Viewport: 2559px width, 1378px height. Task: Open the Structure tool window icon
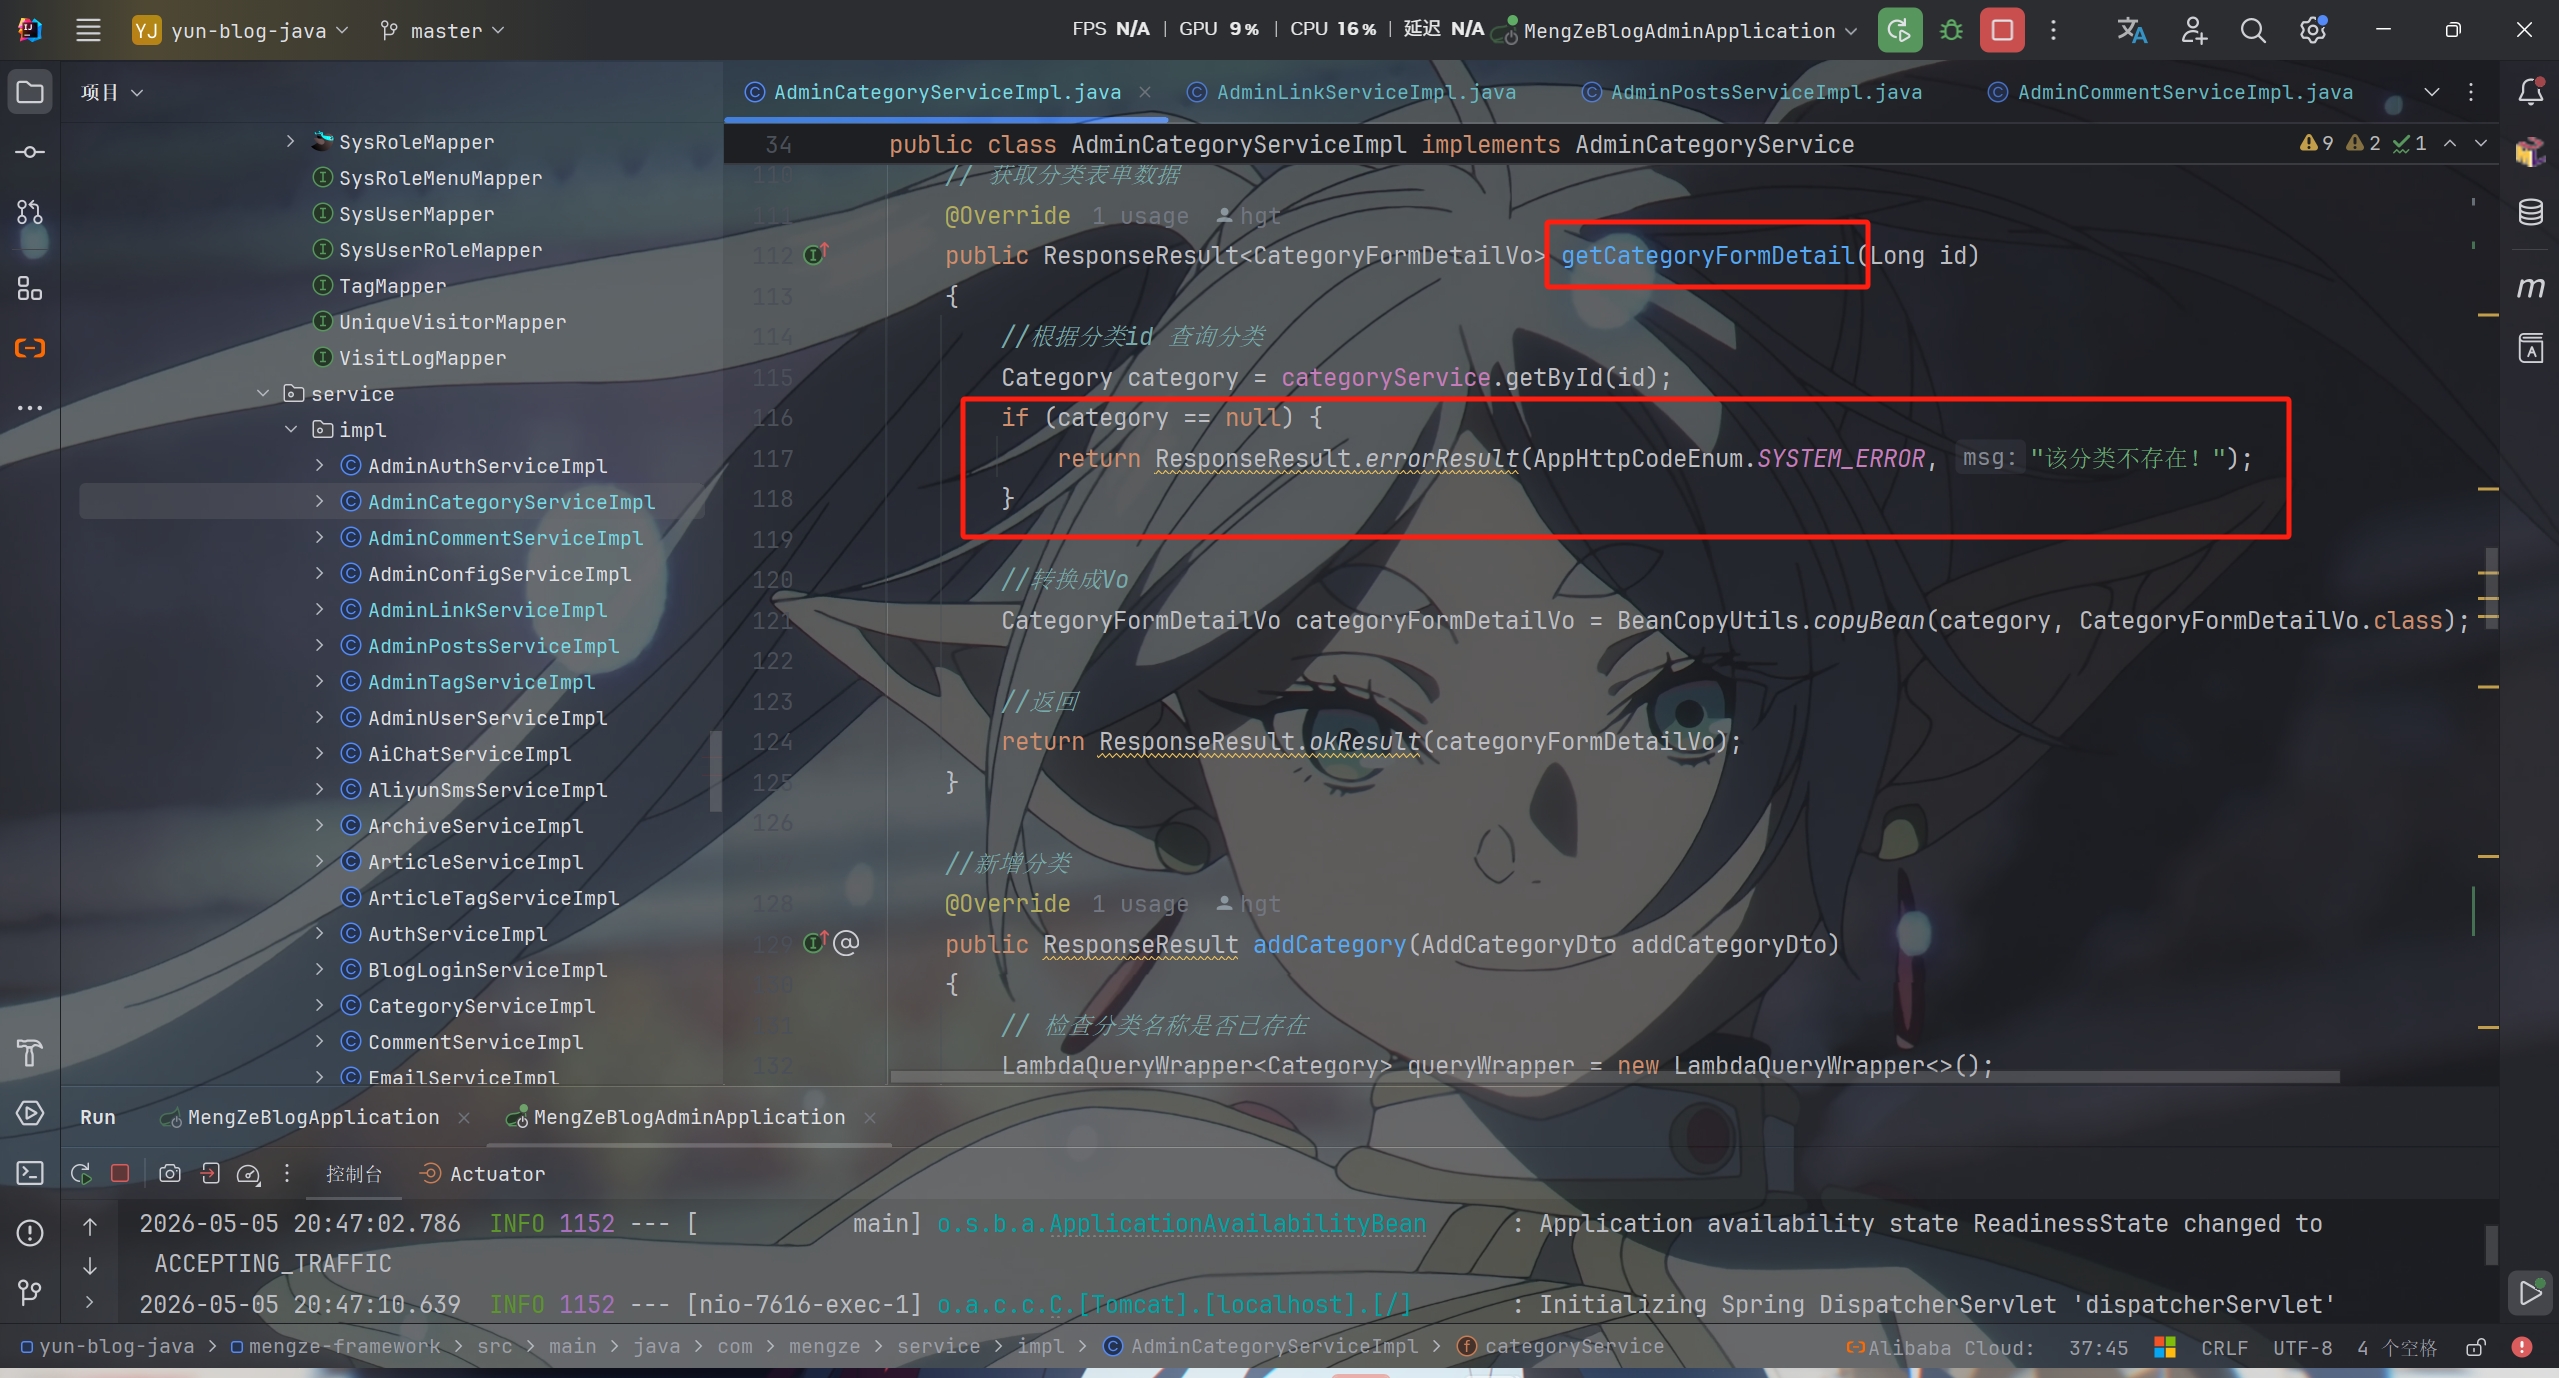tap(30, 289)
